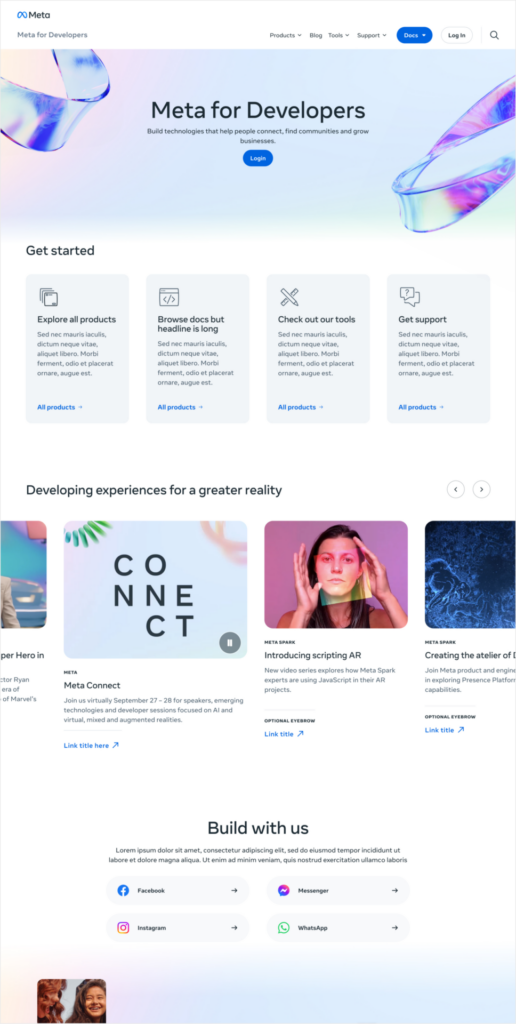Pause the Connect carousel slide
This screenshot has width=516, height=1024.
pyautogui.click(x=230, y=643)
